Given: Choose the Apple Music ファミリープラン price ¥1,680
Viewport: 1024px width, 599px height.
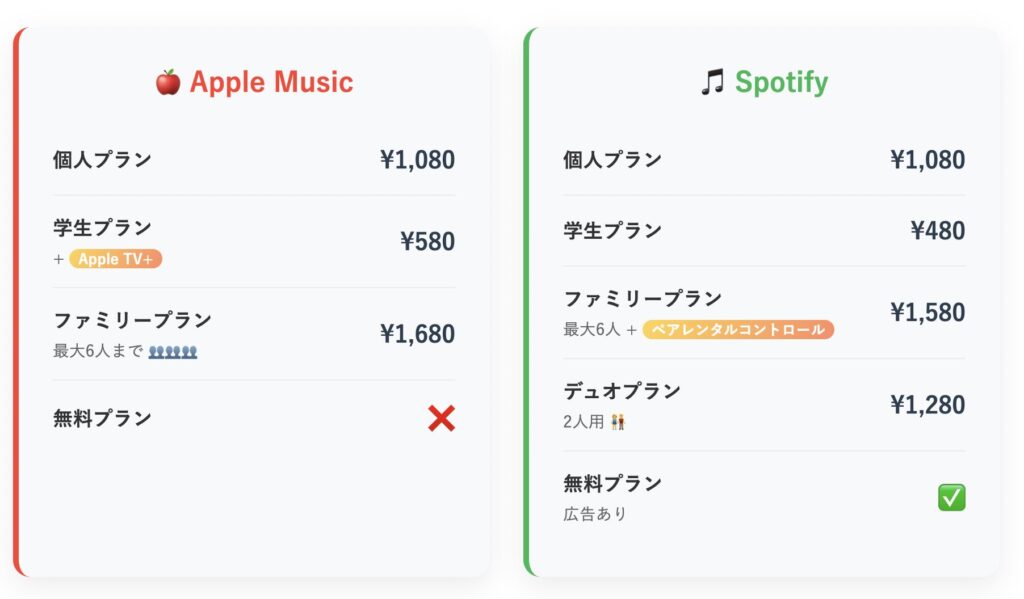Looking at the screenshot, I should [417, 334].
